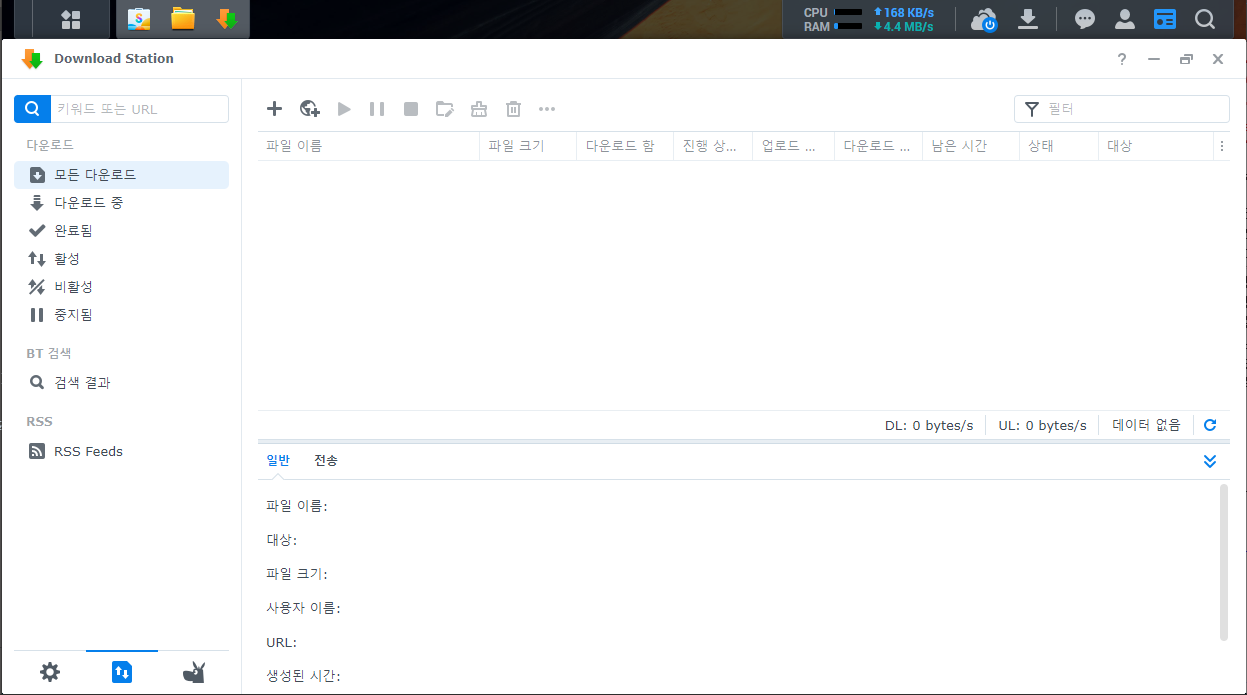Switch to the Download Station taskbar icon
The height and width of the screenshot is (695, 1247).
click(227, 19)
